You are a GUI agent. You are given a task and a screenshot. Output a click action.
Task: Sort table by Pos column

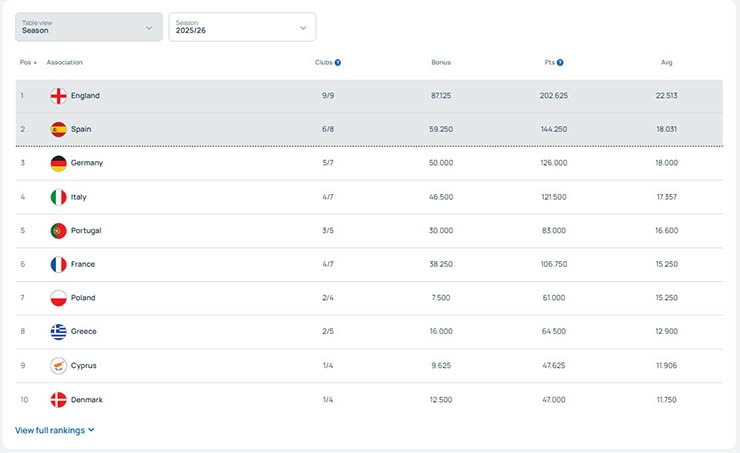pos(28,63)
